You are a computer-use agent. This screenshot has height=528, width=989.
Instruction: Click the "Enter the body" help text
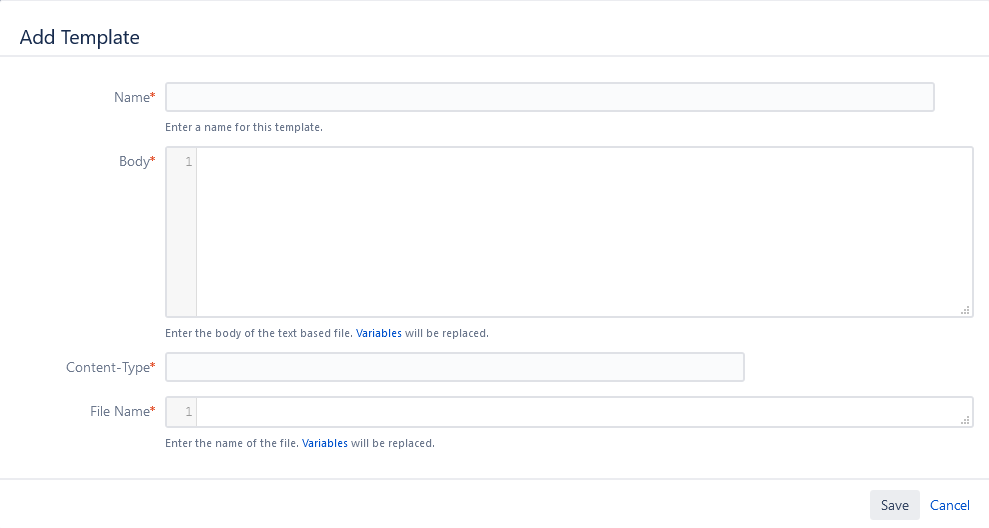coord(259,333)
